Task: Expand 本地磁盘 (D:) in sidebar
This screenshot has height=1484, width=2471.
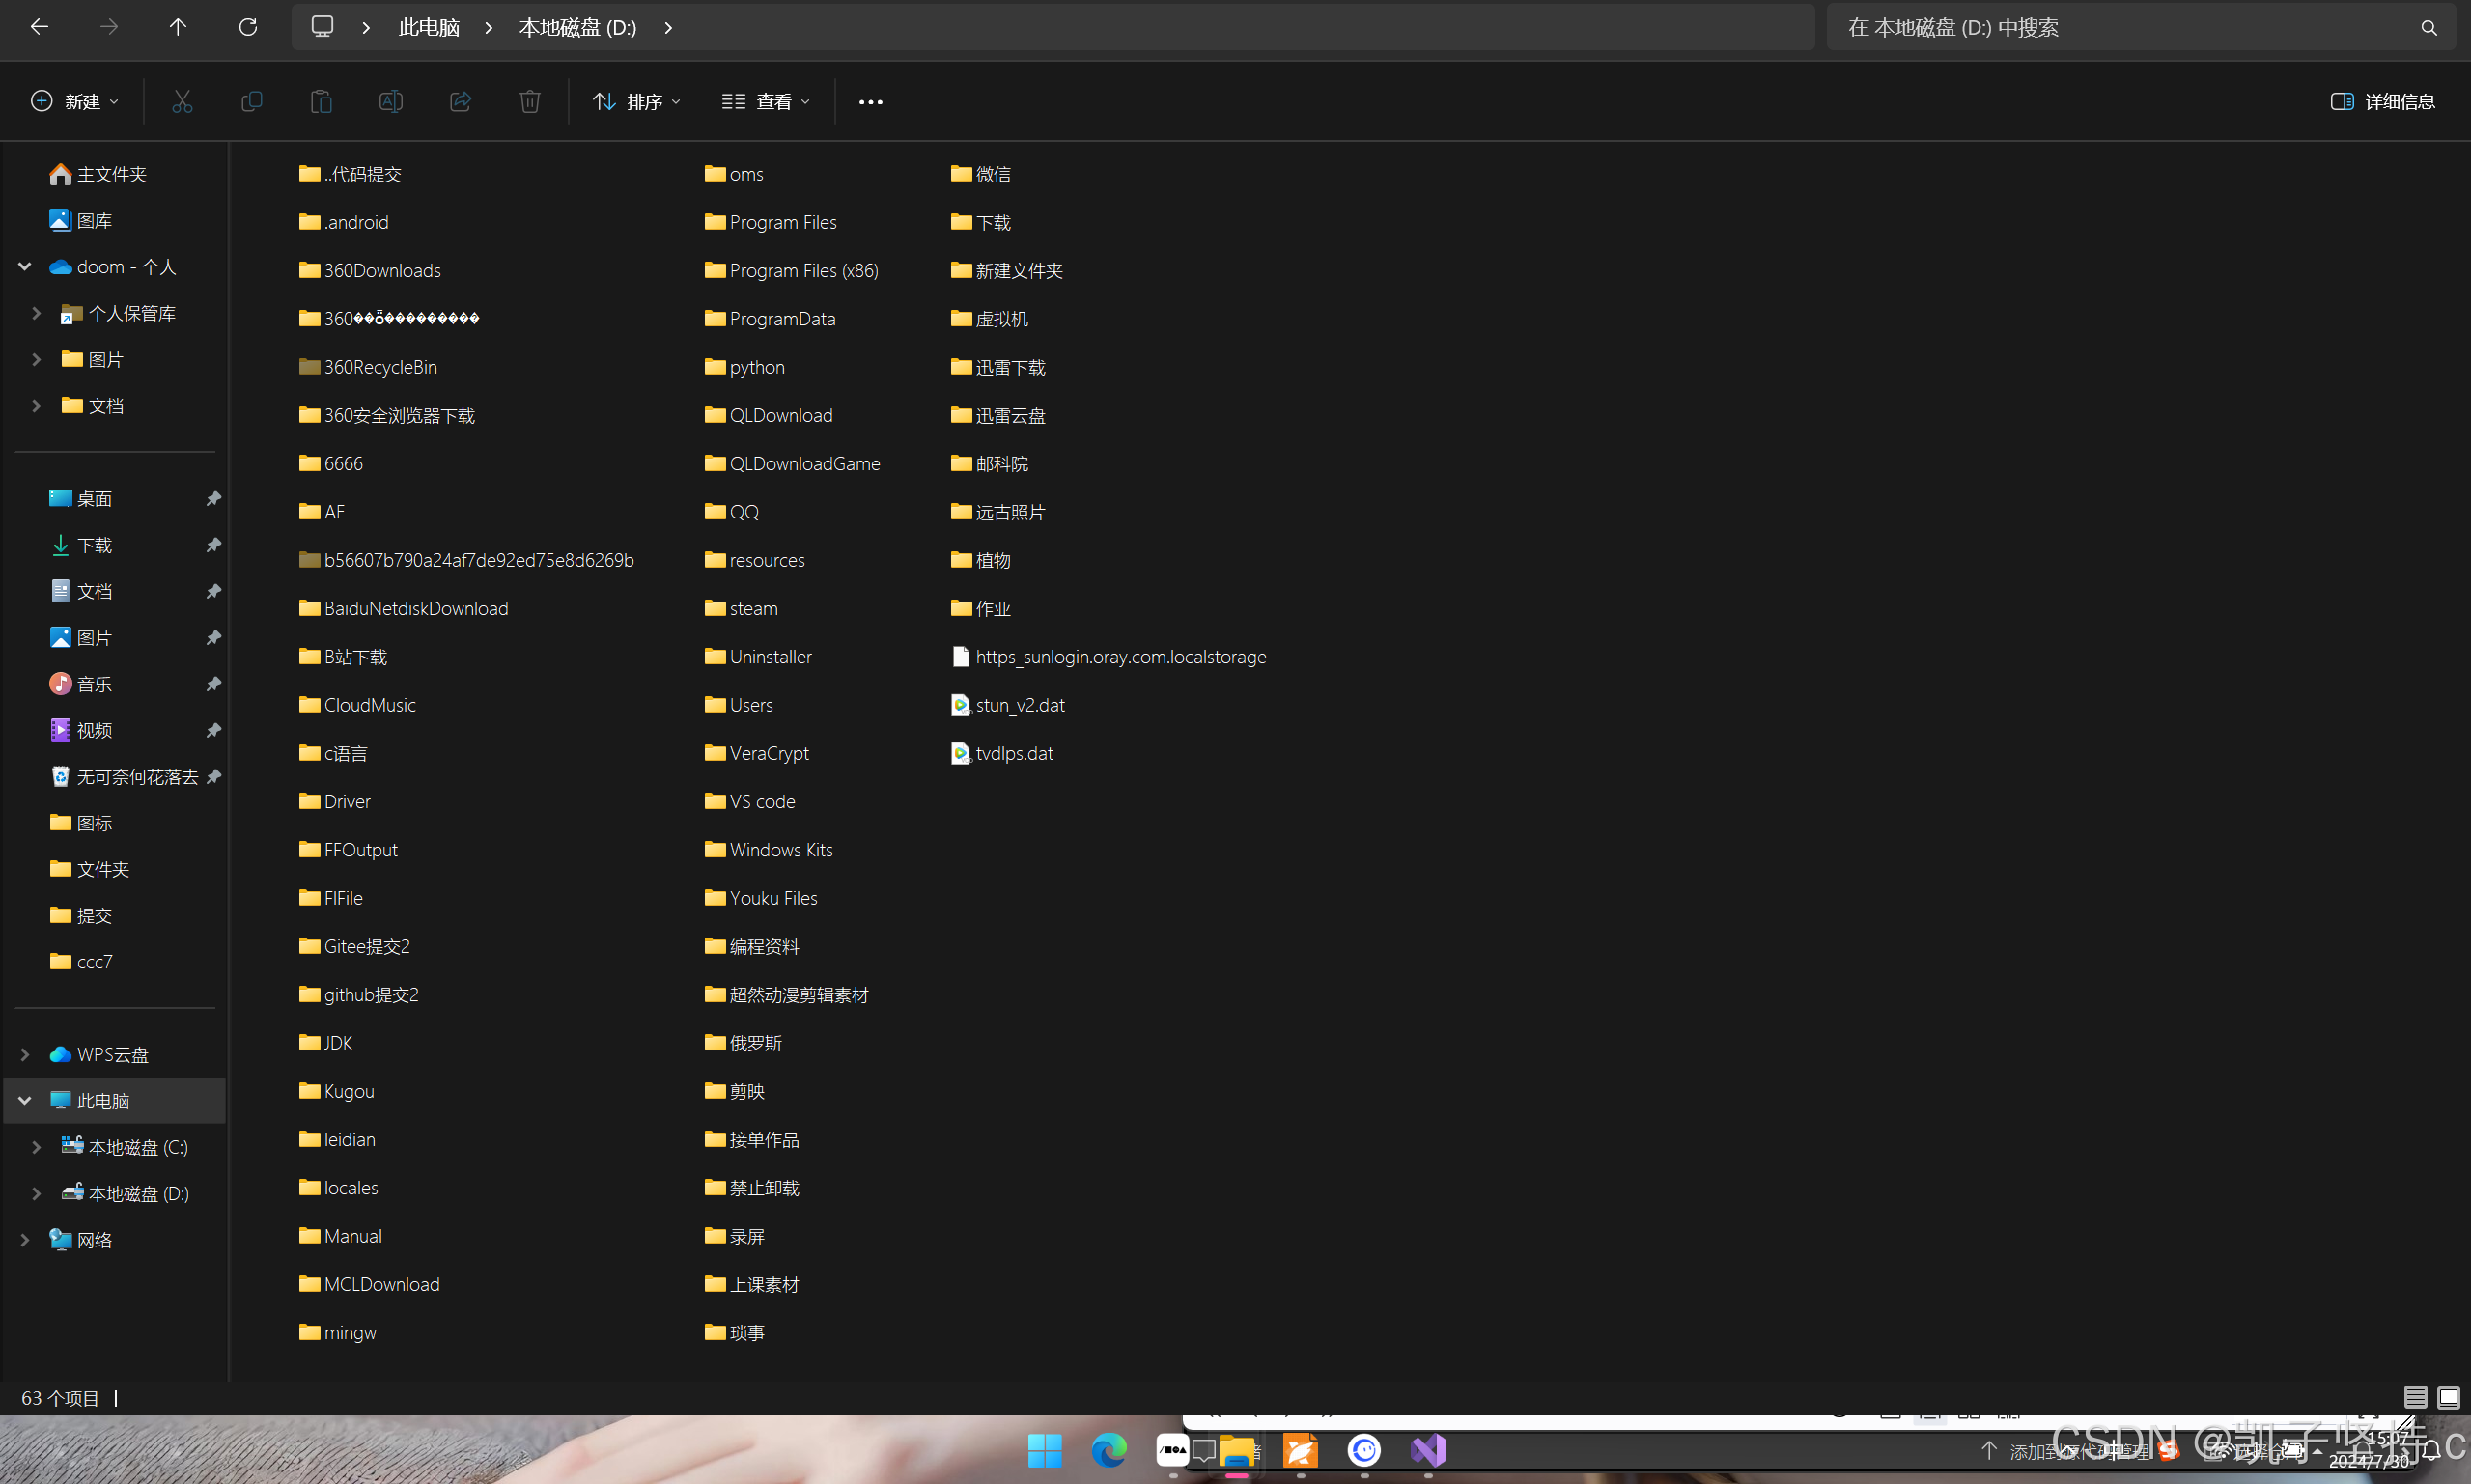Action: [x=36, y=1193]
